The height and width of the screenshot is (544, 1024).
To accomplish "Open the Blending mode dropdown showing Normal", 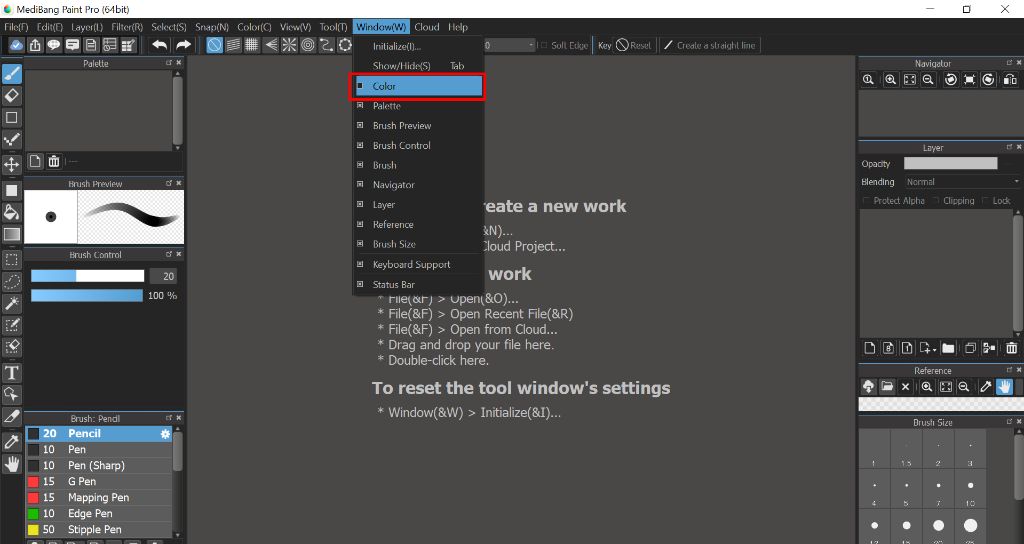I will point(961,182).
